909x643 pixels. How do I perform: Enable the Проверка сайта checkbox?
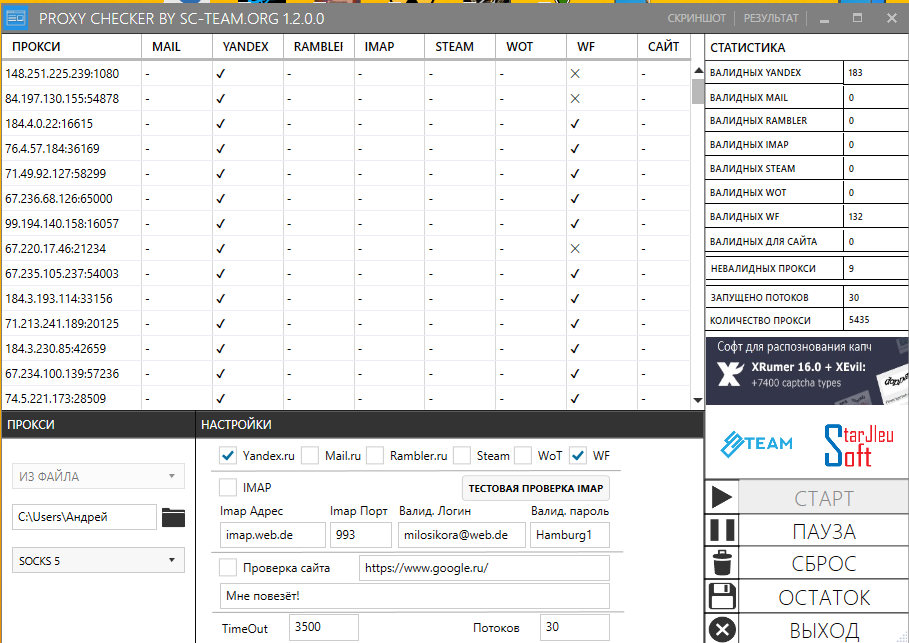(228, 568)
